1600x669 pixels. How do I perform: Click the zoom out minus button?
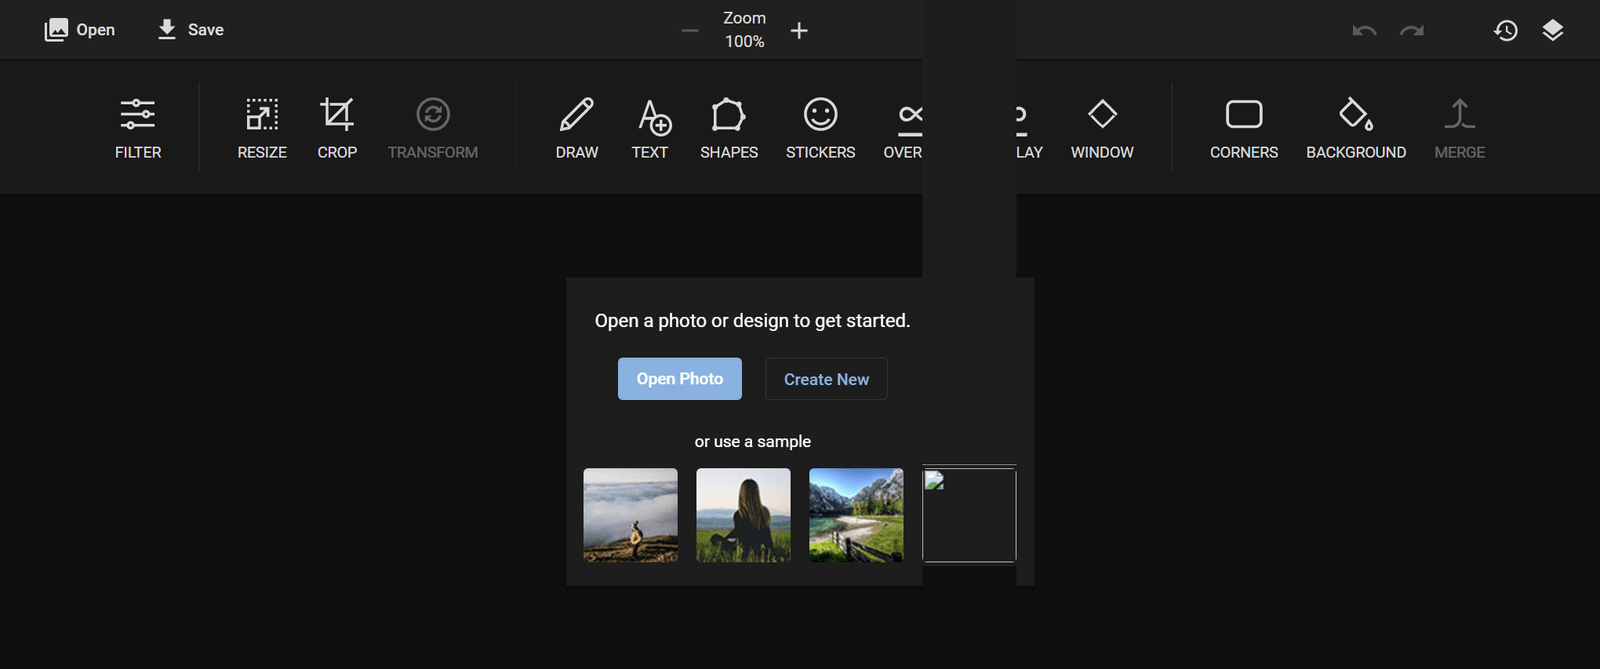690,31
